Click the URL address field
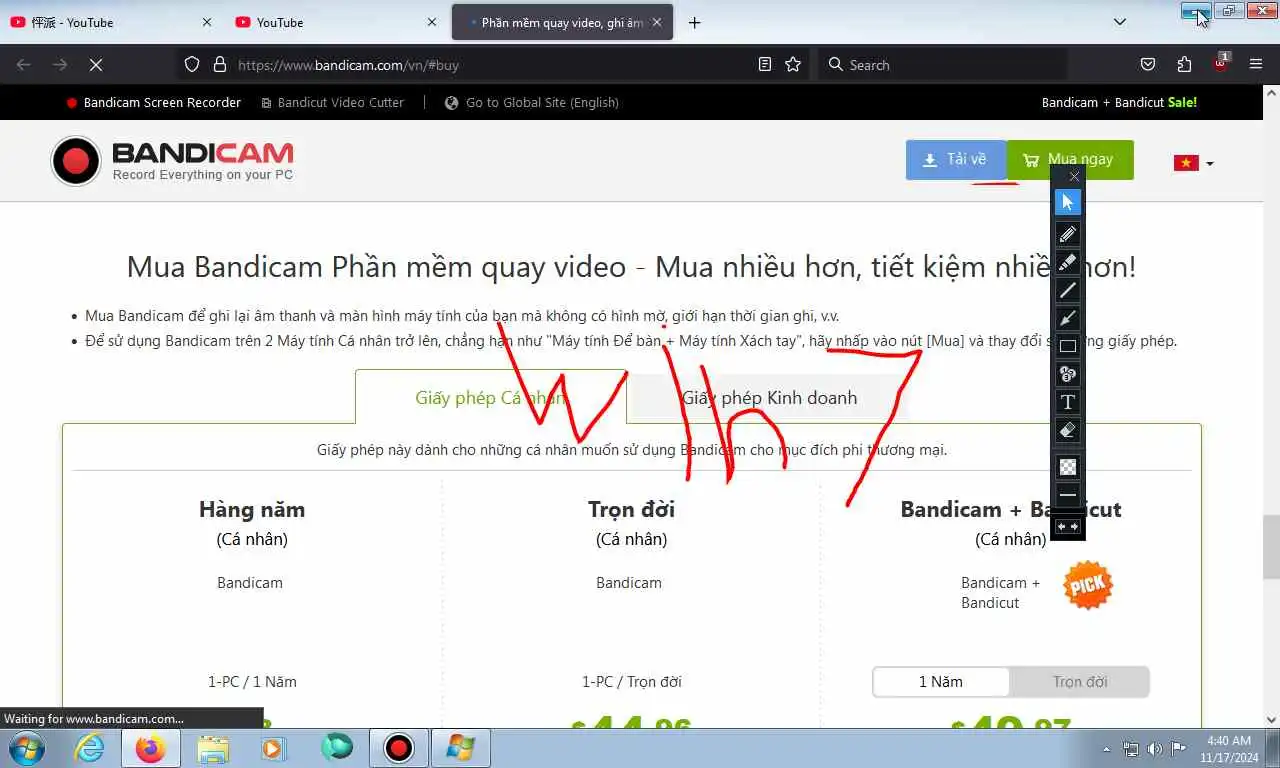 [x=490, y=64]
